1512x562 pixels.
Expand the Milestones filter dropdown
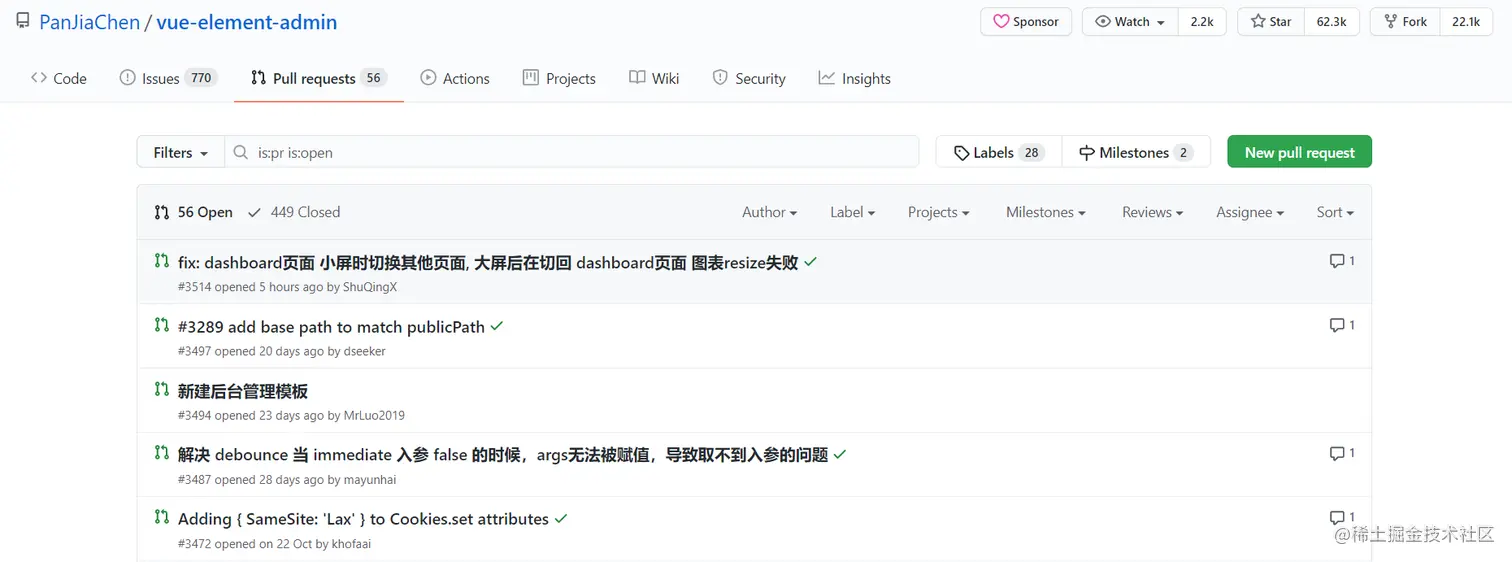[x=1046, y=212]
